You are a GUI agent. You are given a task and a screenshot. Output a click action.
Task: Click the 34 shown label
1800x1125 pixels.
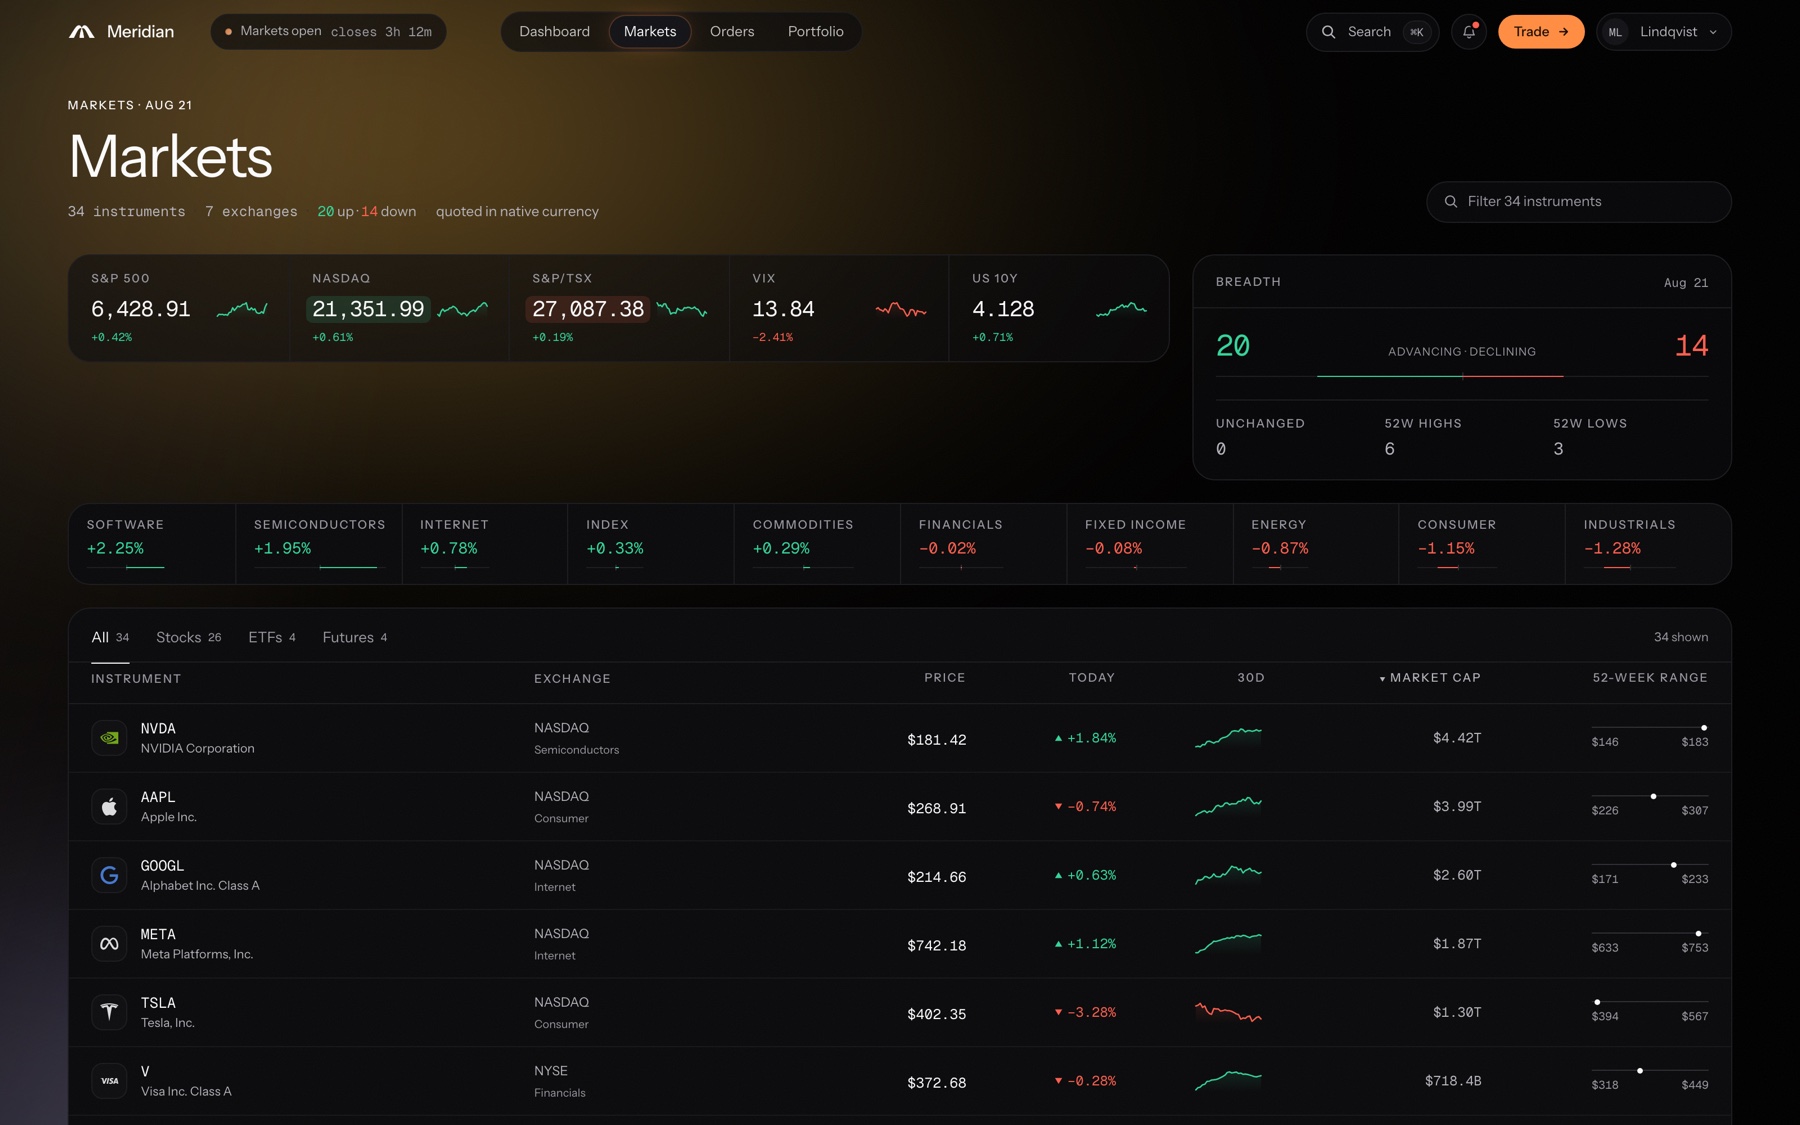(1681, 637)
